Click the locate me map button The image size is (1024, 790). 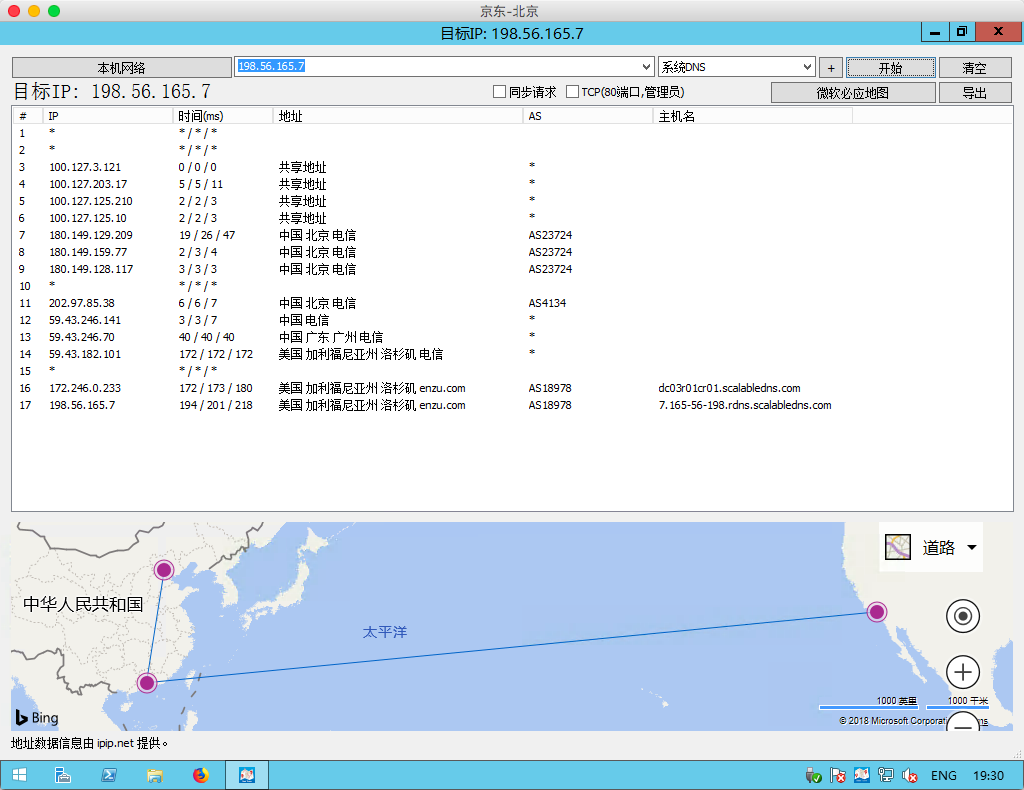pyautogui.click(x=963, y=616)
